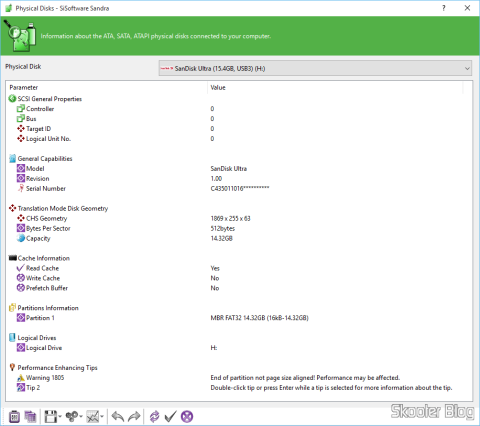Click the chart graph toolbar icon
This screenshot has height=426, width=480.
coord(93,416)
